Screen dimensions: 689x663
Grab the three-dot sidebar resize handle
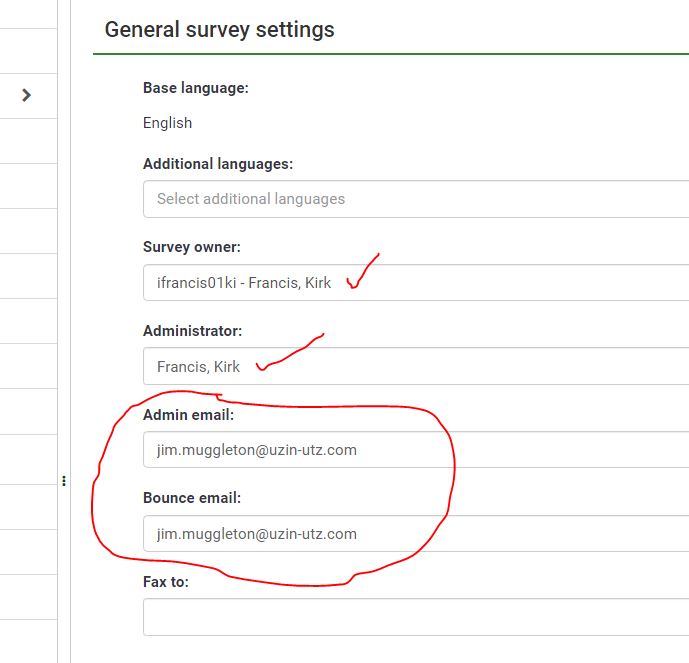pos(64,481)
